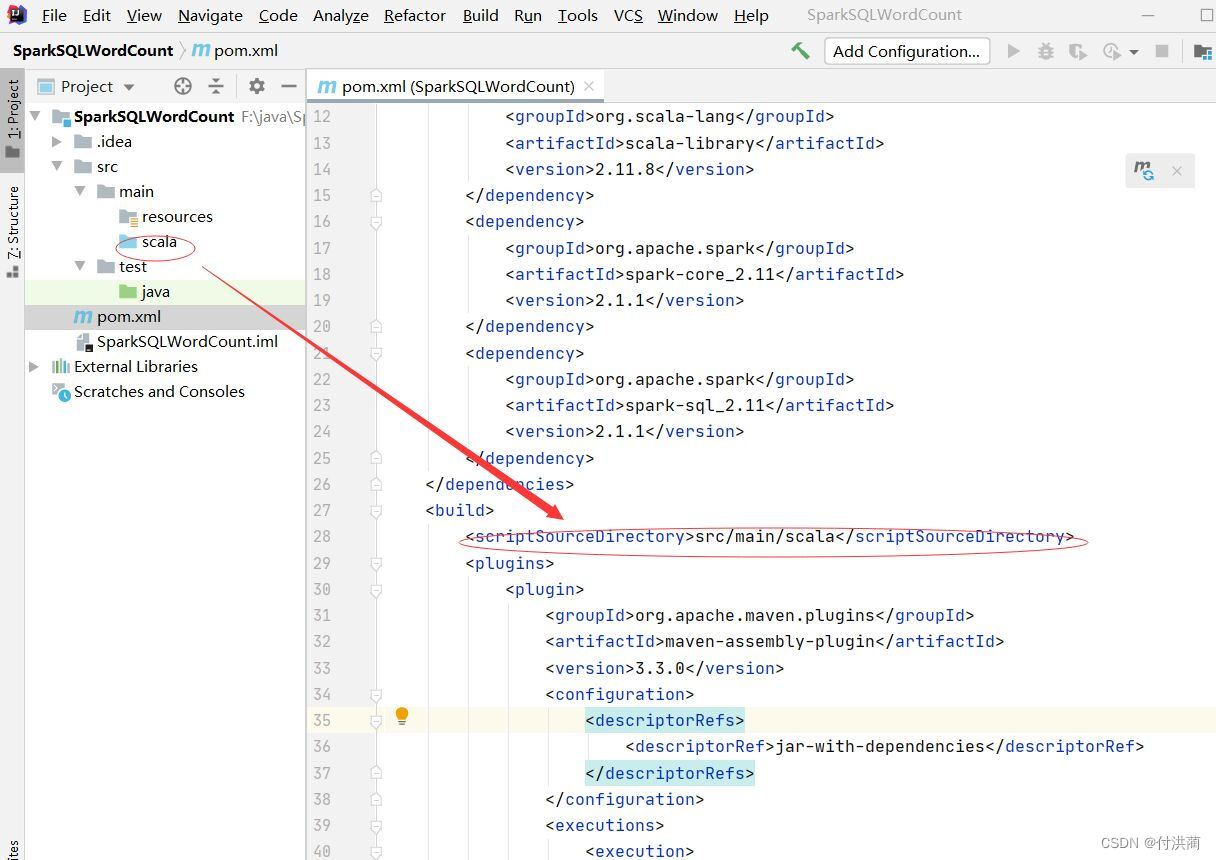Click SparkSQLWordCount breadcrumb in navigation bar

(93, 50)
